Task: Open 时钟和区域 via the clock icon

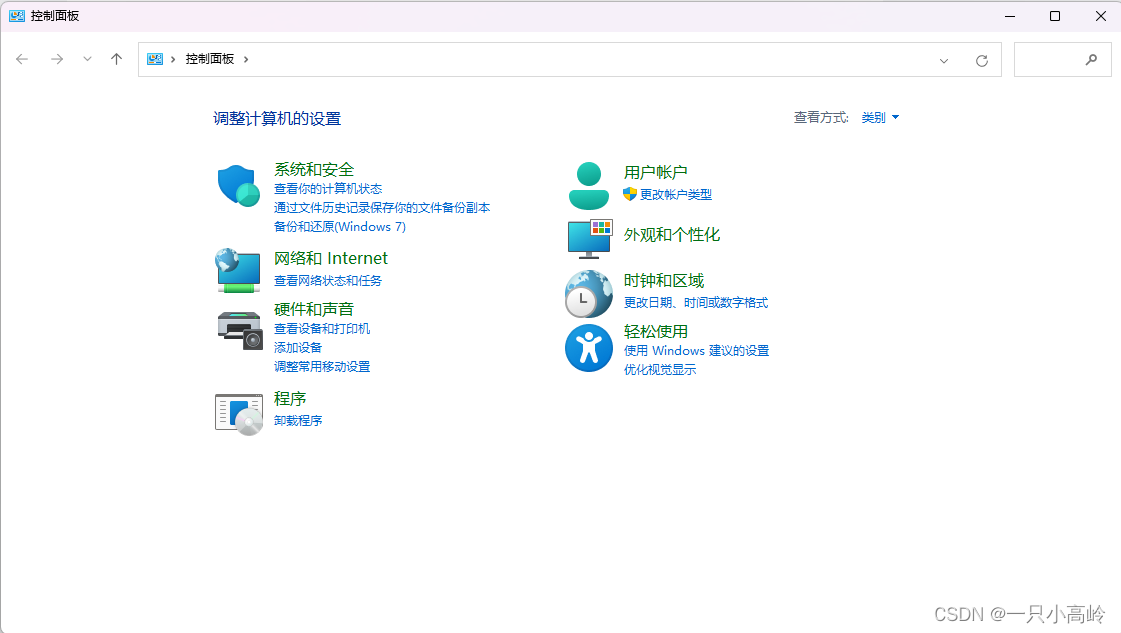Action: (x=588, y=293)
